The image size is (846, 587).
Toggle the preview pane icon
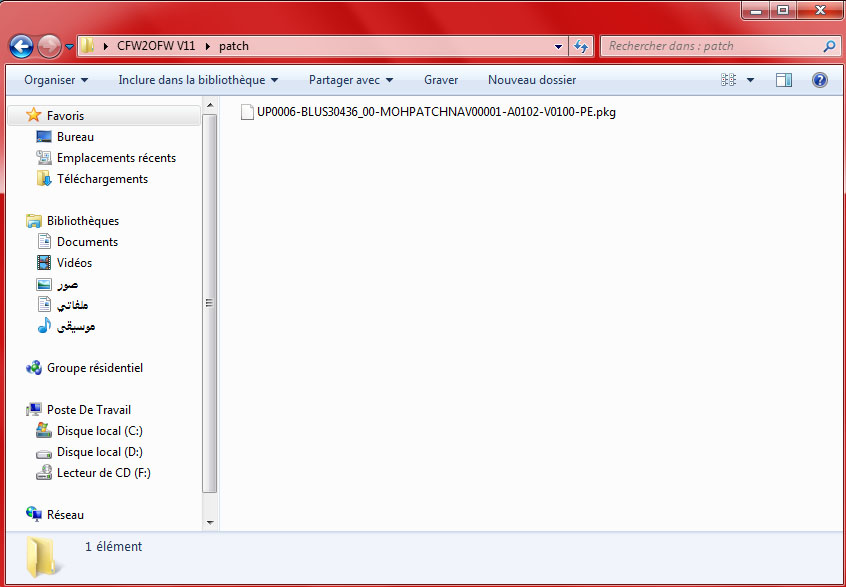[784, 80]
